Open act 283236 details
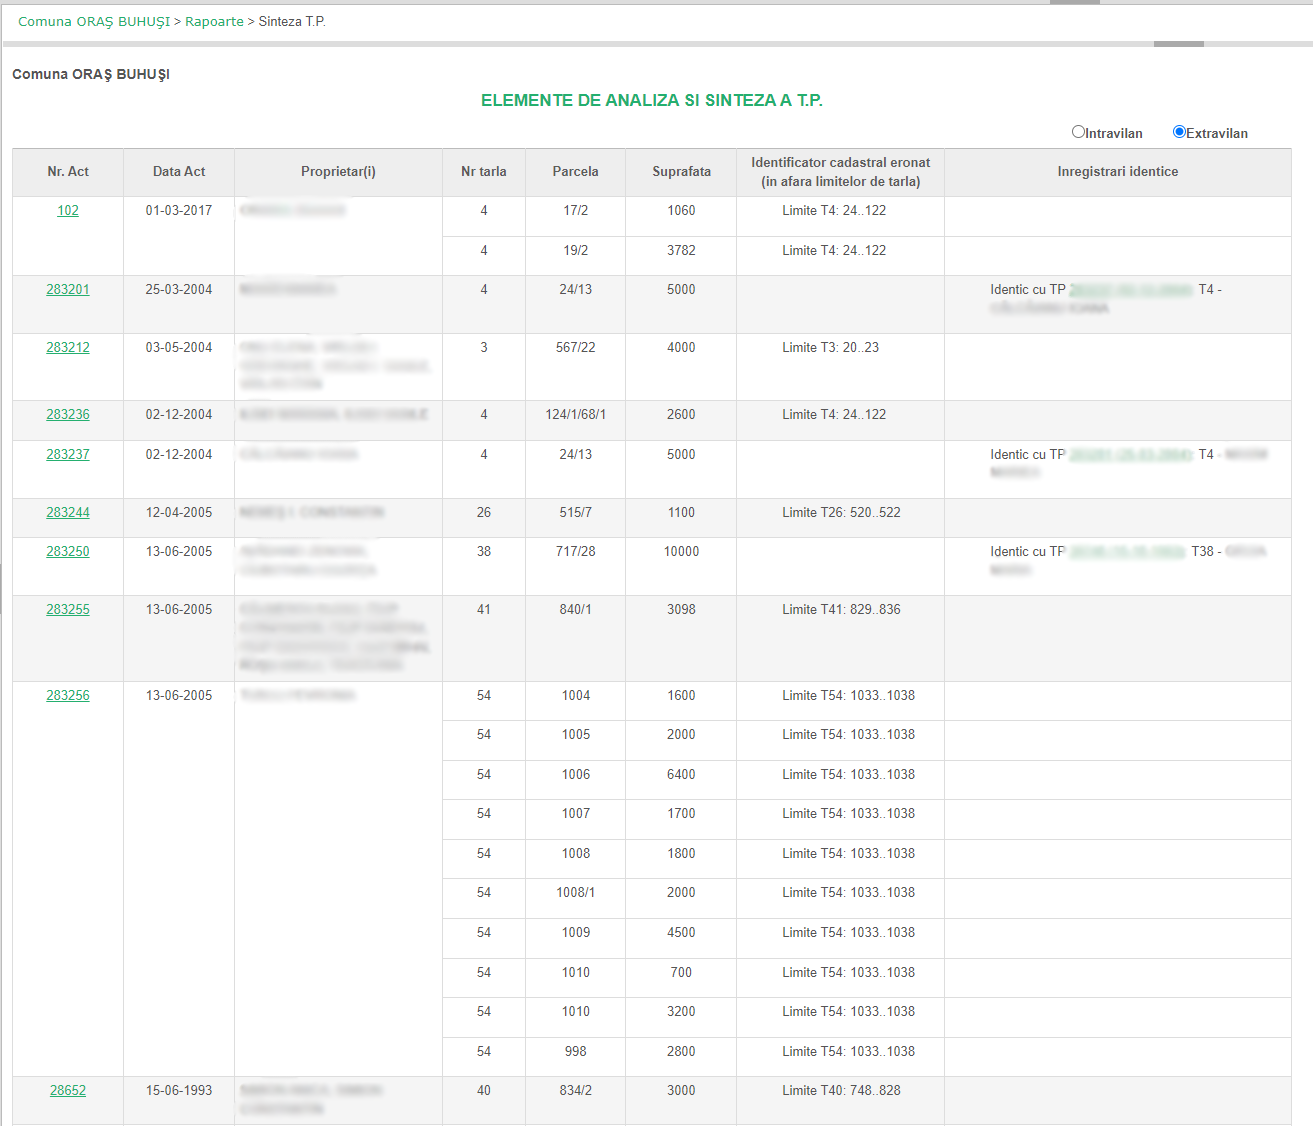1313x1126 pixels. pyautogui.click(x=68, y=415)
